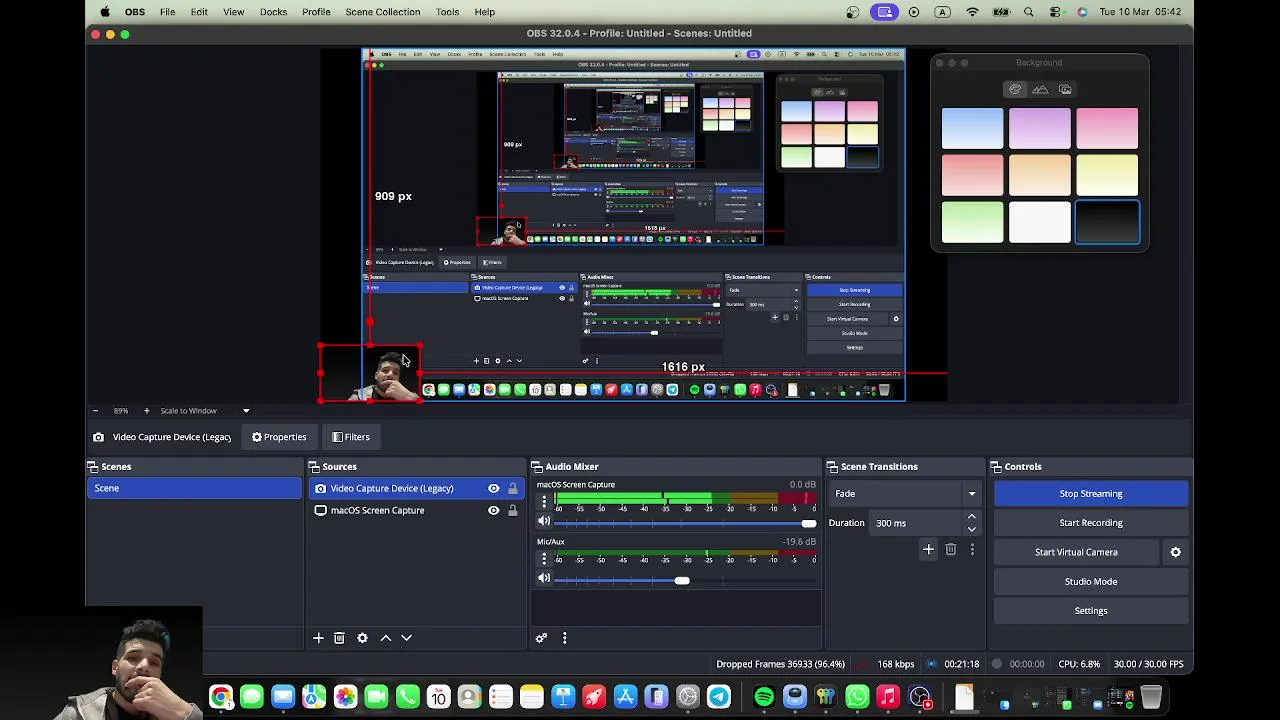Open Filters for selected source

(351, 437)
